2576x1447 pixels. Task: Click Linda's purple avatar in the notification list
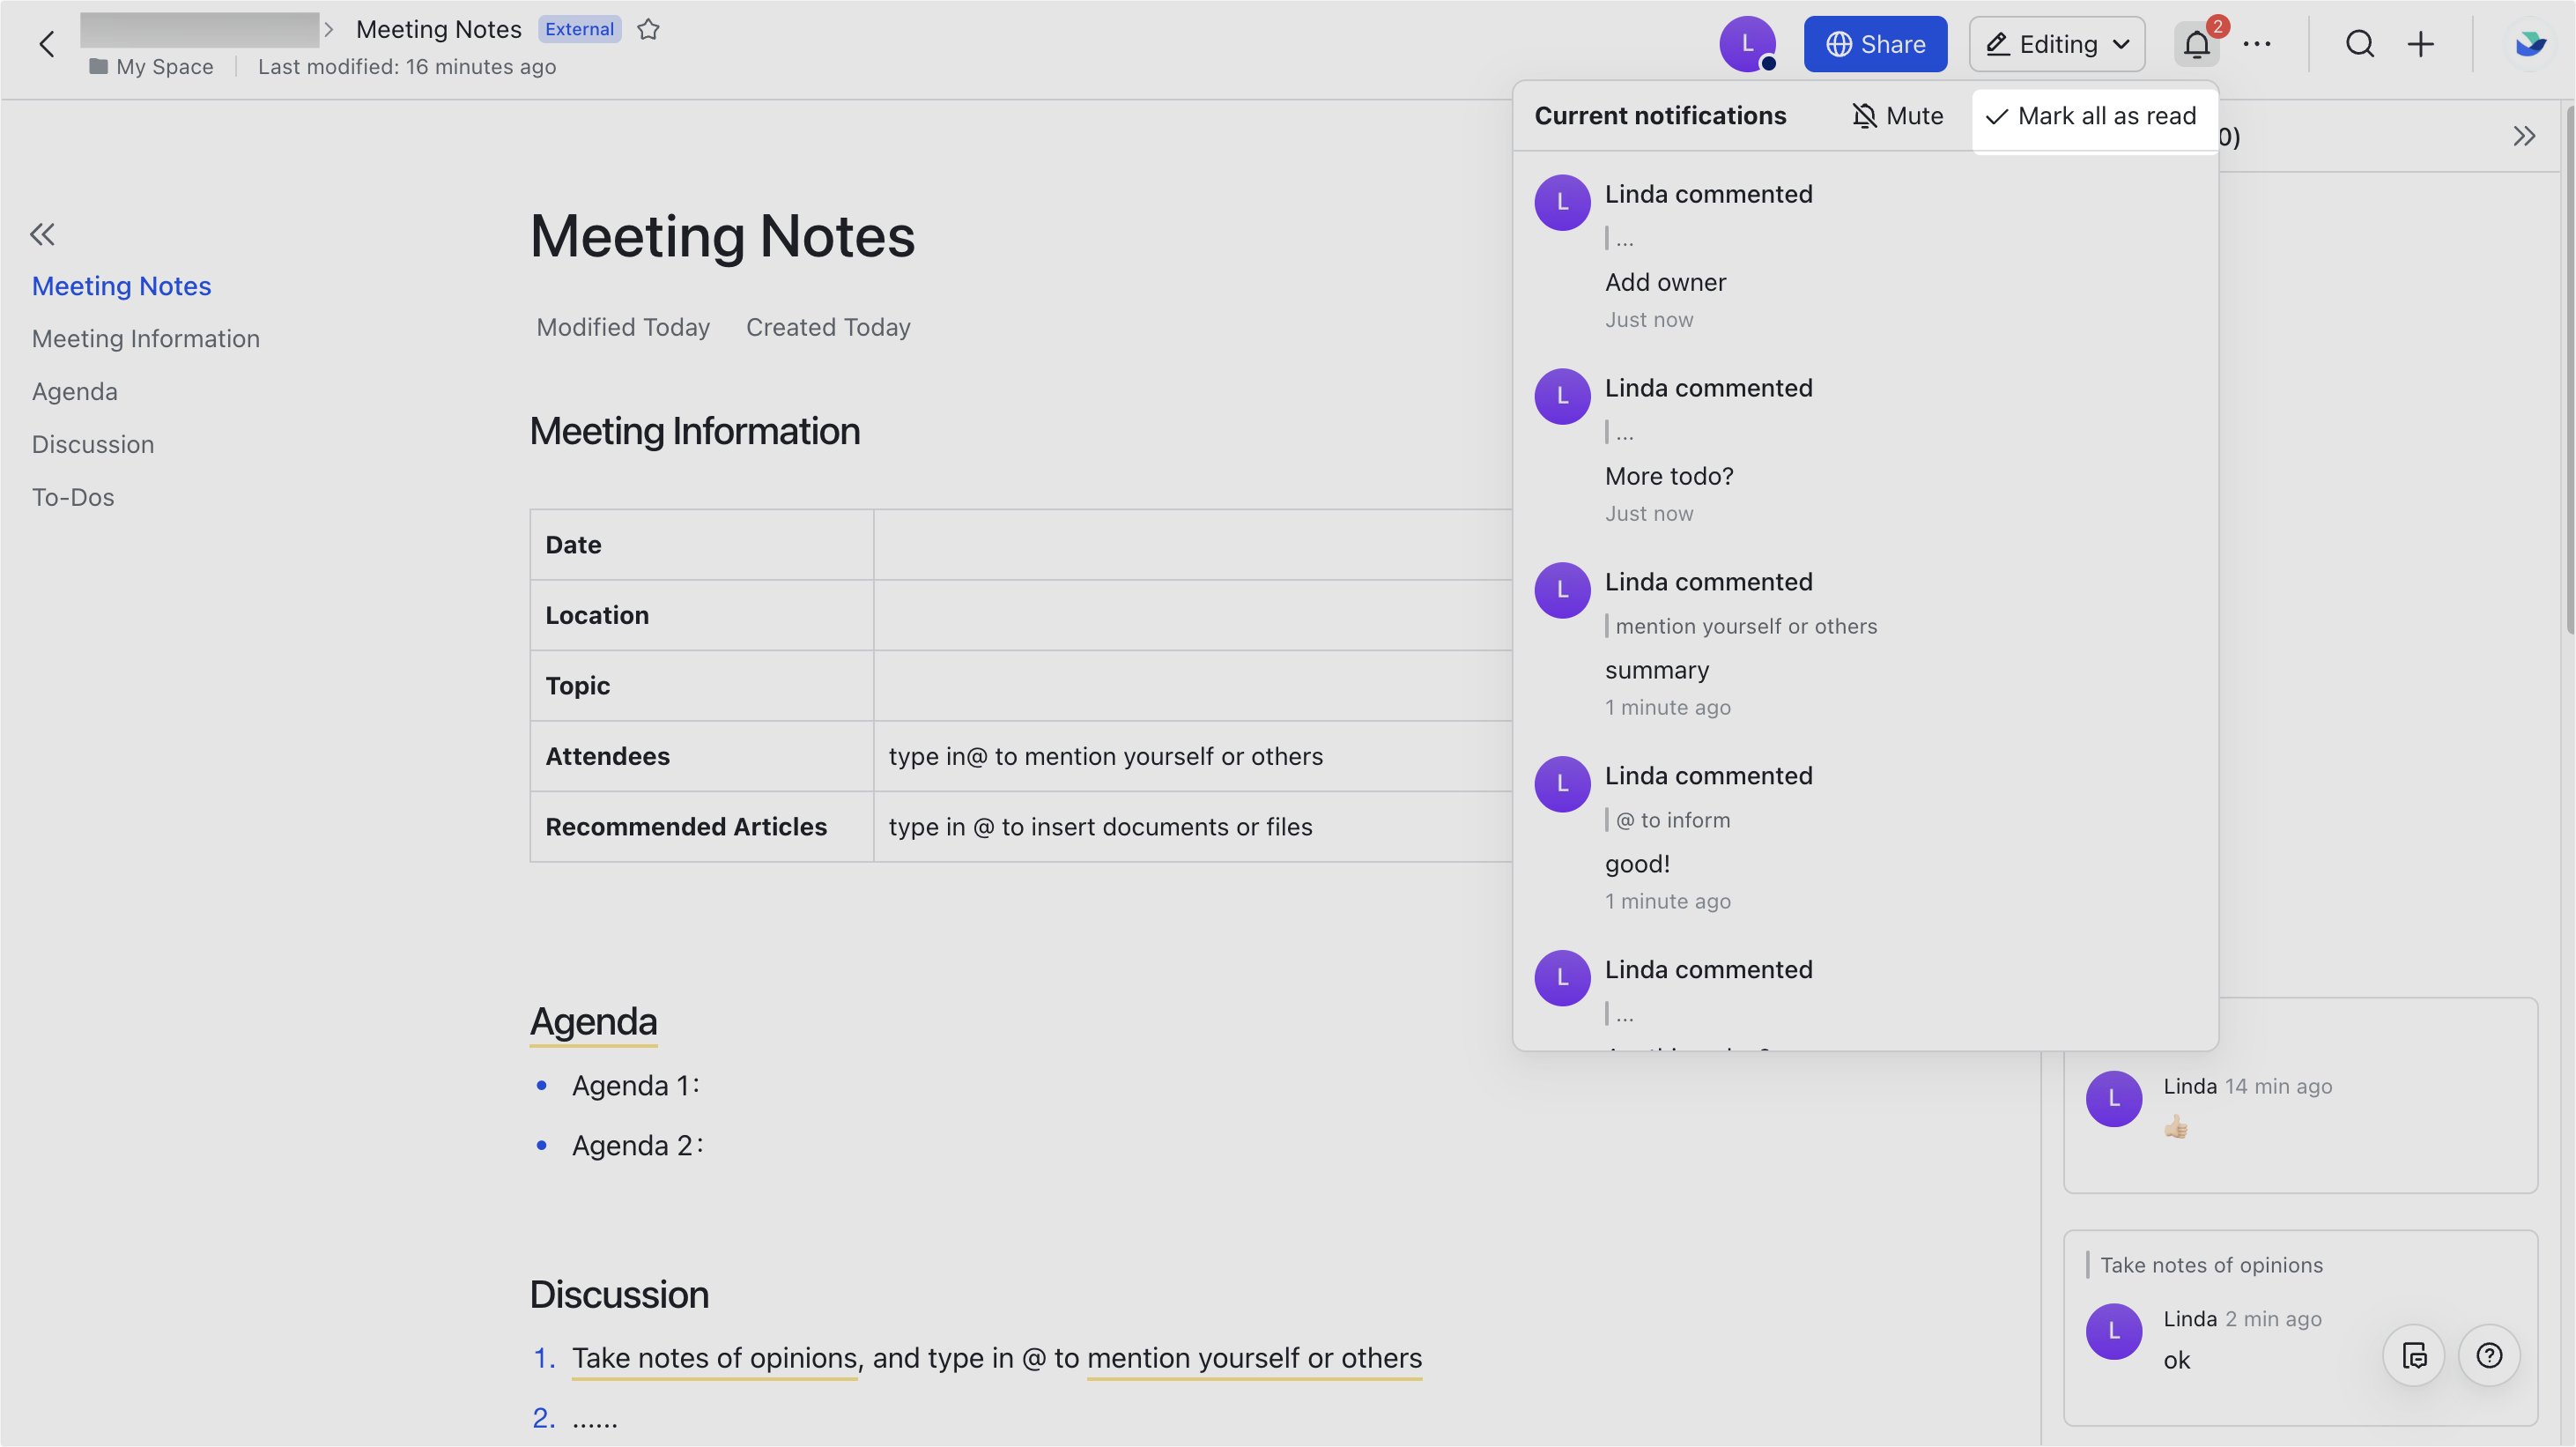click(1562, 202)
